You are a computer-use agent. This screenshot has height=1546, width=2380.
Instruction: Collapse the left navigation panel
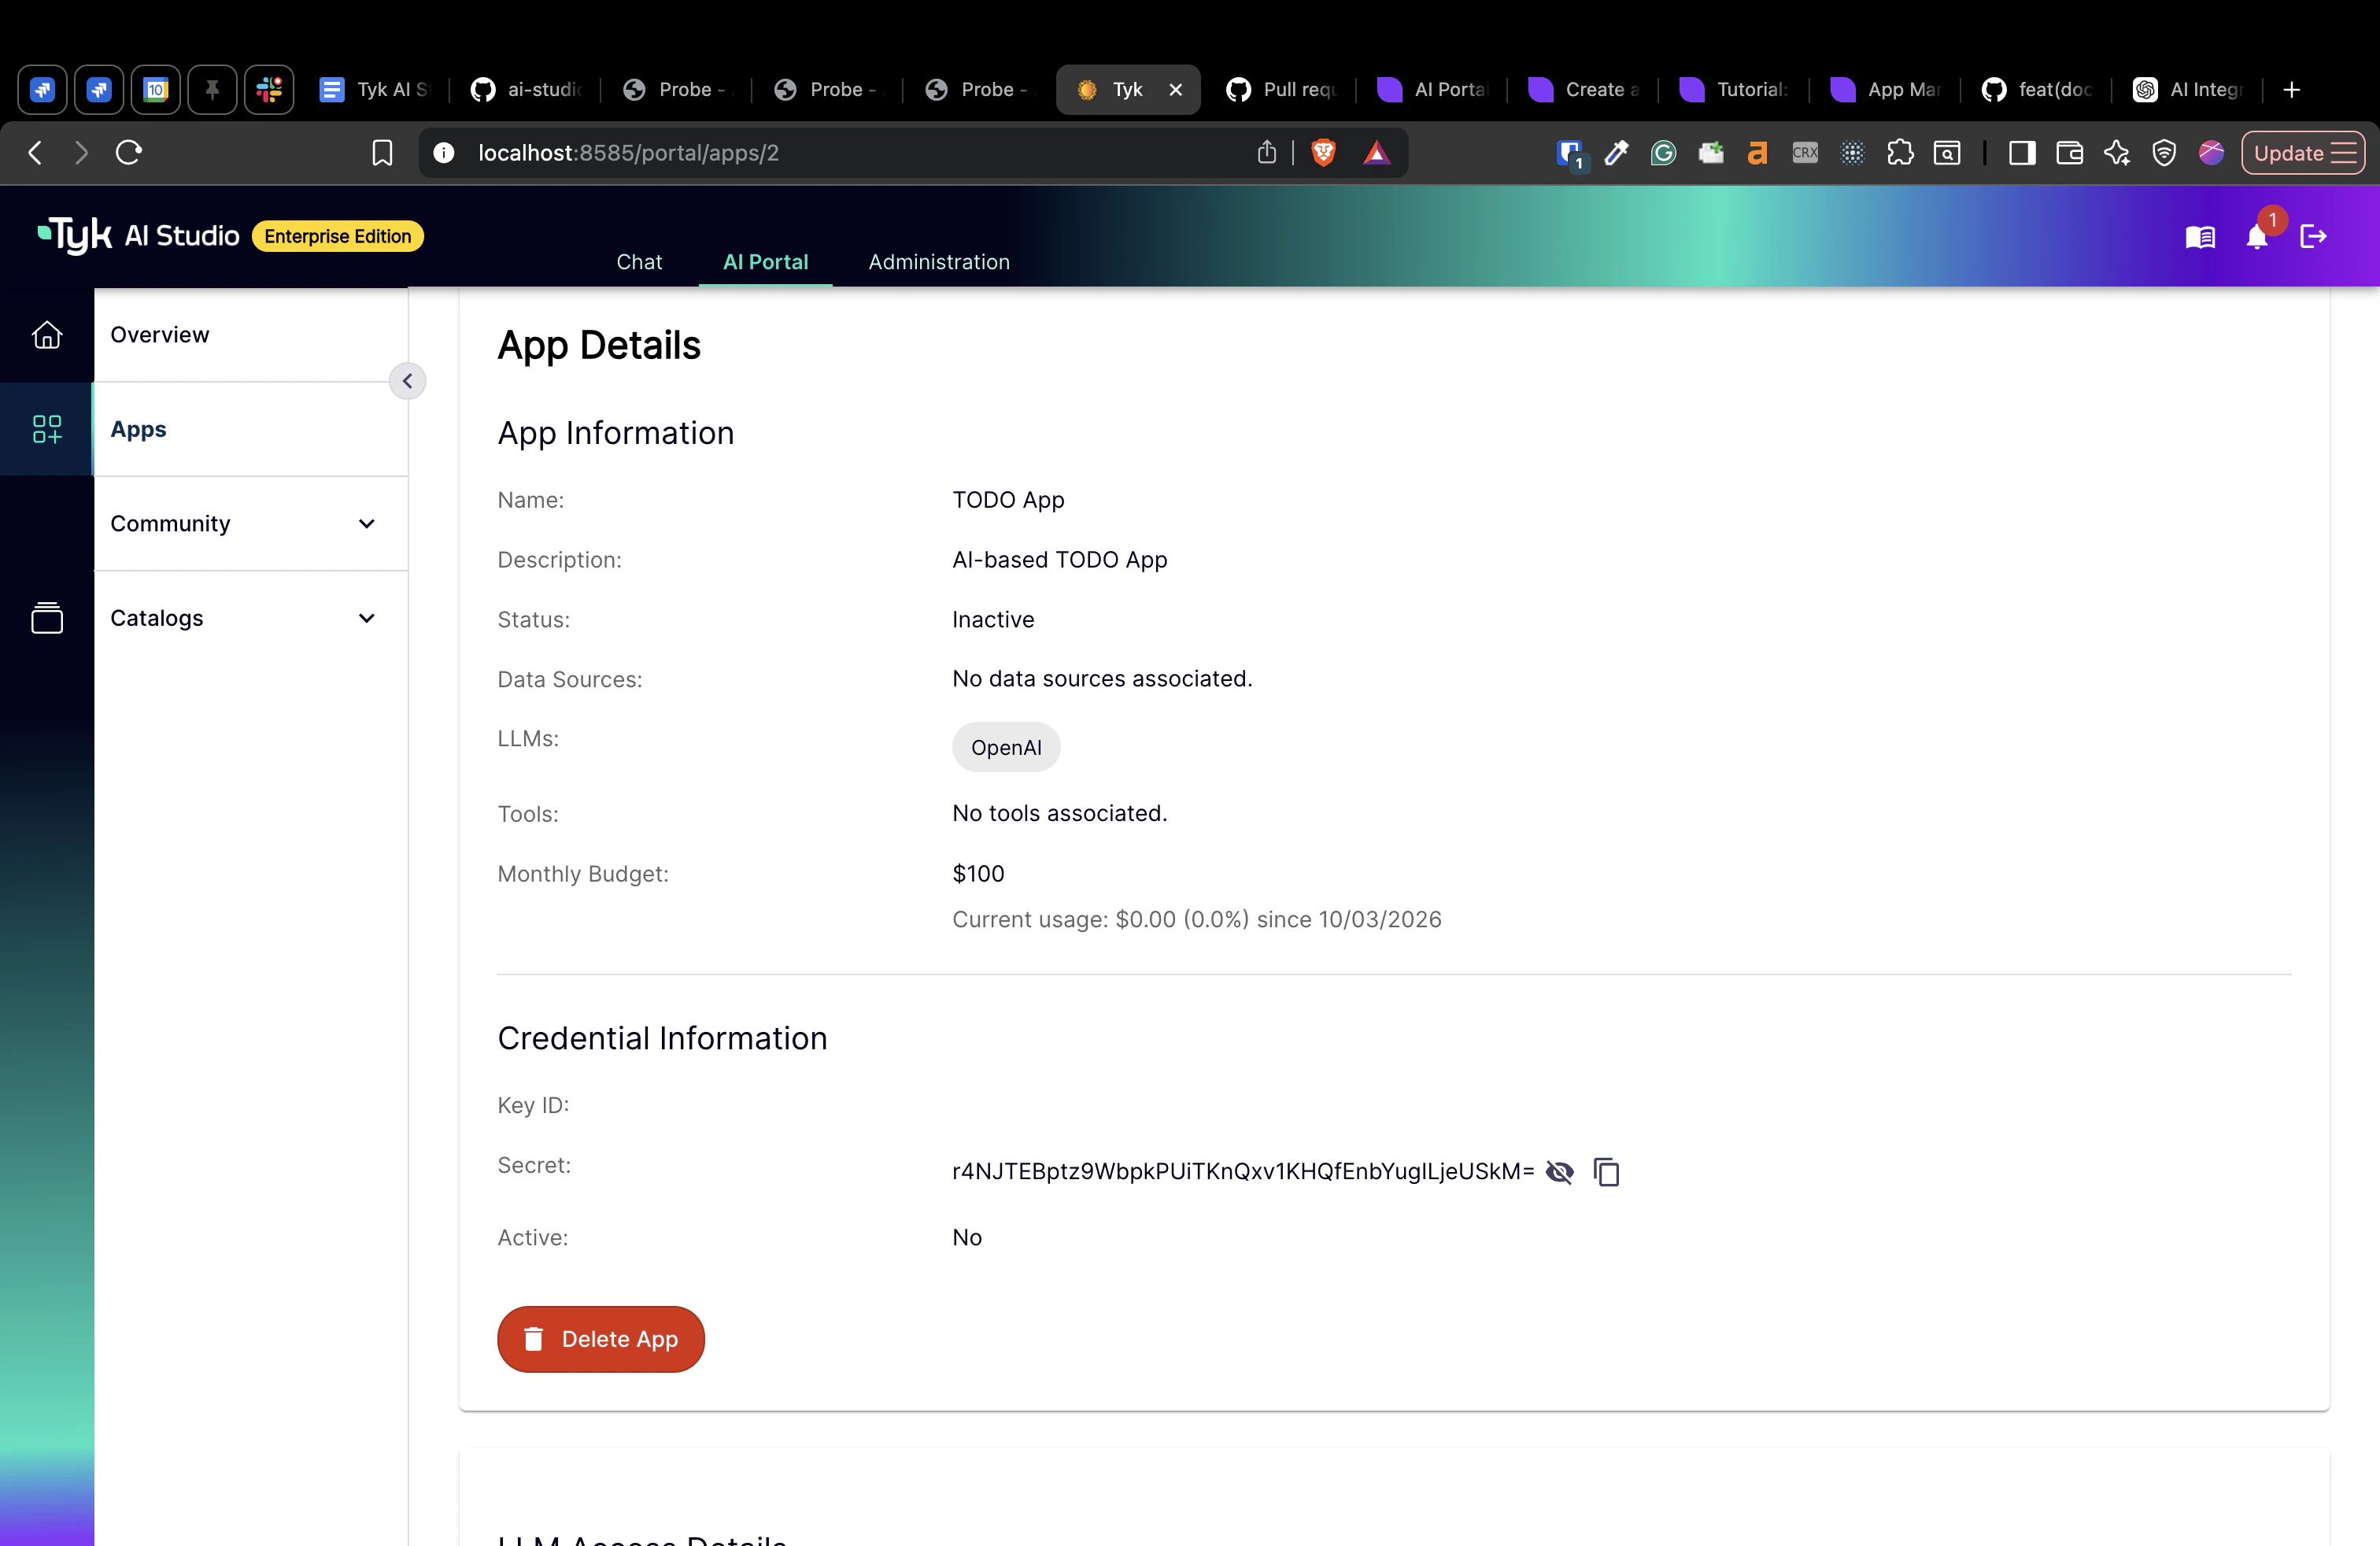(407, 381)
